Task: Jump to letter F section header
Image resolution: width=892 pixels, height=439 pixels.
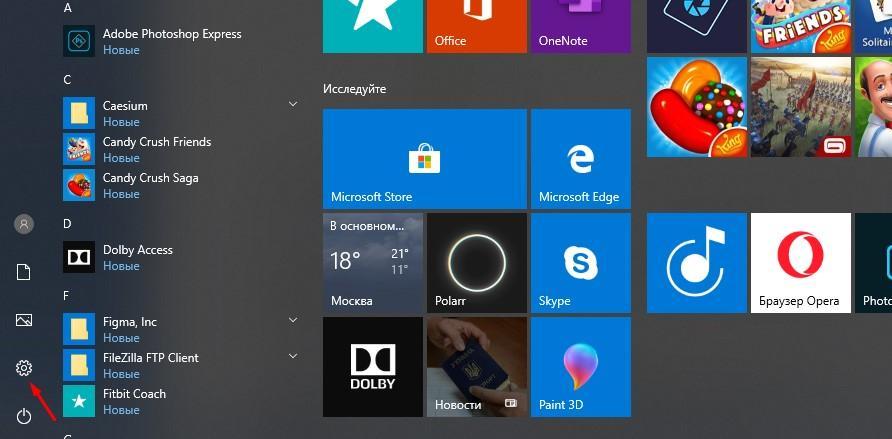Action: [x=67, y=296]
